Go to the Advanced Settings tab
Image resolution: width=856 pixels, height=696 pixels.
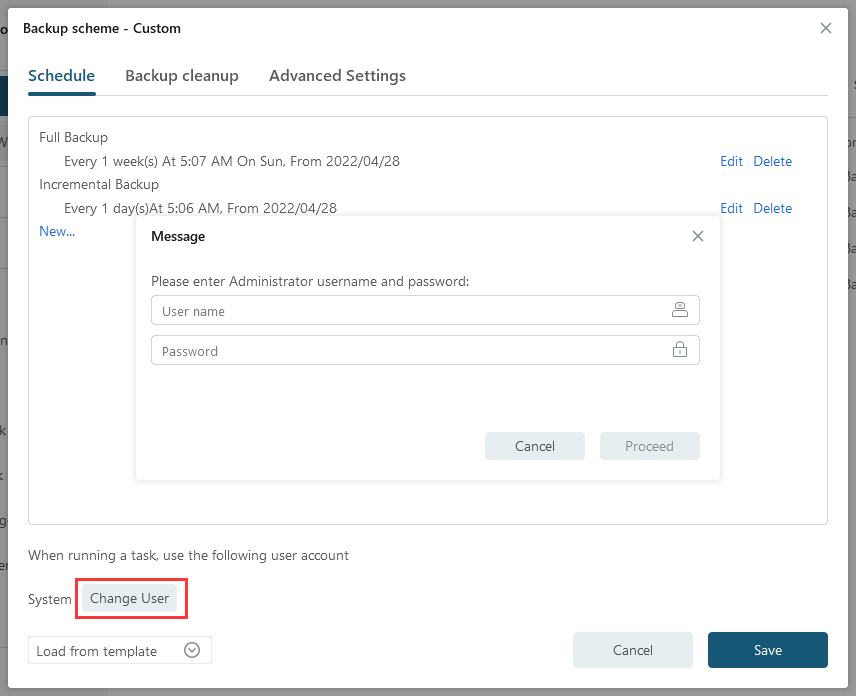point(337,76)
